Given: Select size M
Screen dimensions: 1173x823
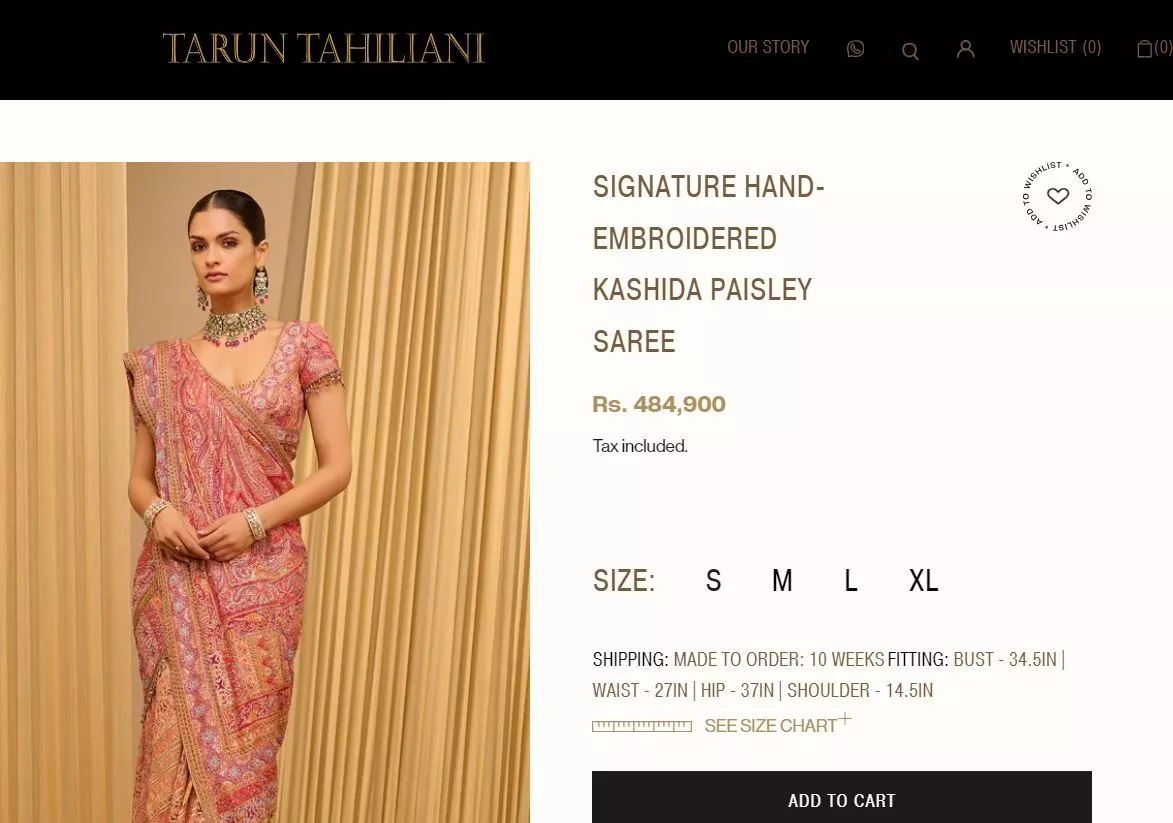Looking at the screenshot, I should tap(782, 581).
